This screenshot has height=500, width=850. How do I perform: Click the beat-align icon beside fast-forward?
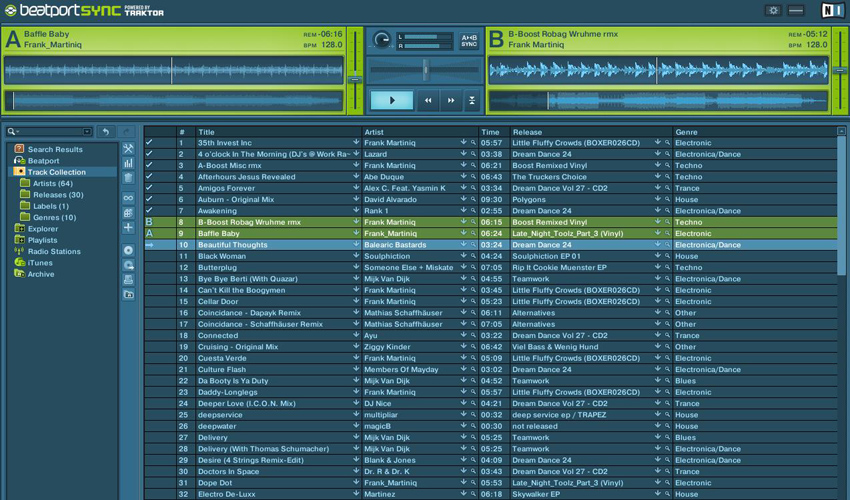[x=472, y=100]
